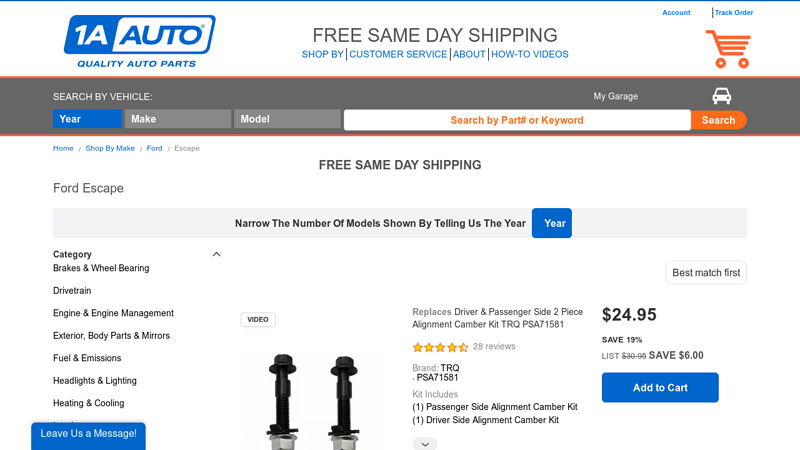The height and width of the screenshot is (450, 800).
Task: Open the Best match first sort dropdown
Action: coord(706,273)
